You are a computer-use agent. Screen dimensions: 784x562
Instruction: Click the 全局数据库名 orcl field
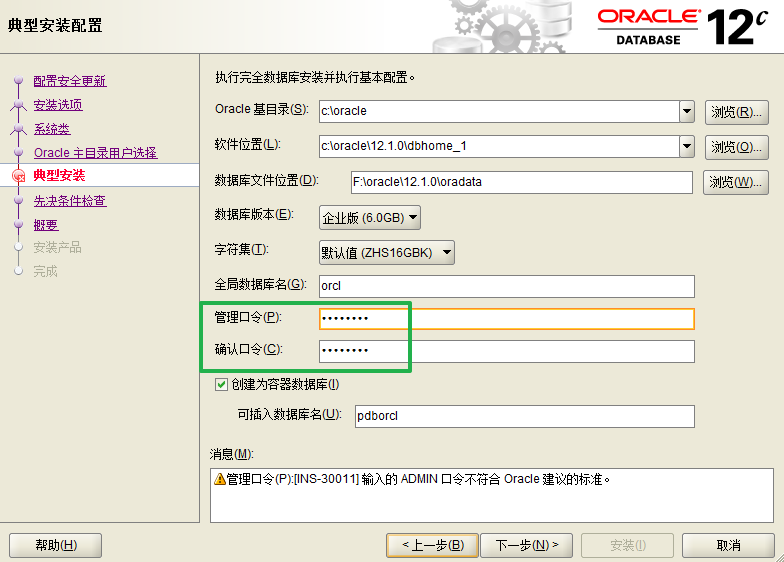(x=506, y=286)
